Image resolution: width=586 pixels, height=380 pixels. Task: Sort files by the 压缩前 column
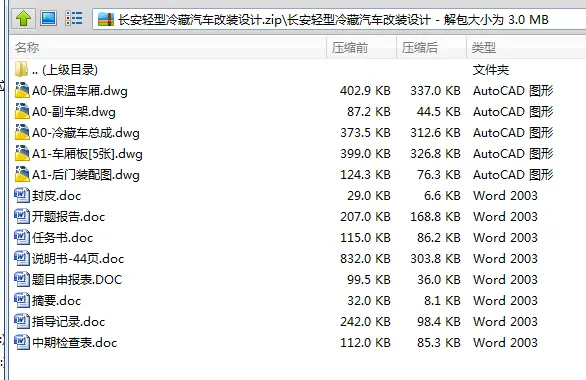point(361,47)
